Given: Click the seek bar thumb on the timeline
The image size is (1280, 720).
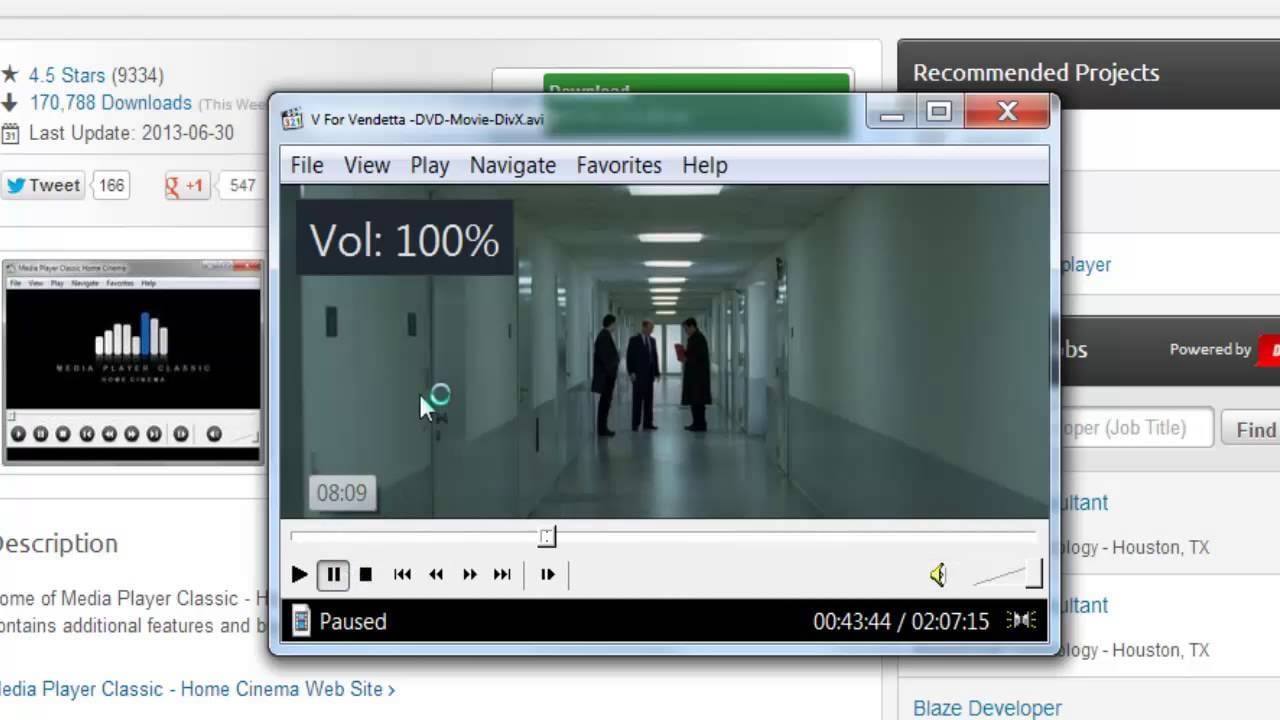Looking at the screenshot, I should tap(546, 537).
